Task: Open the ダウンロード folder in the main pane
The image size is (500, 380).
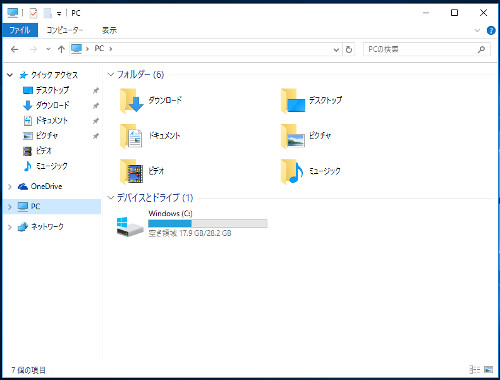Action: [151, 101]
